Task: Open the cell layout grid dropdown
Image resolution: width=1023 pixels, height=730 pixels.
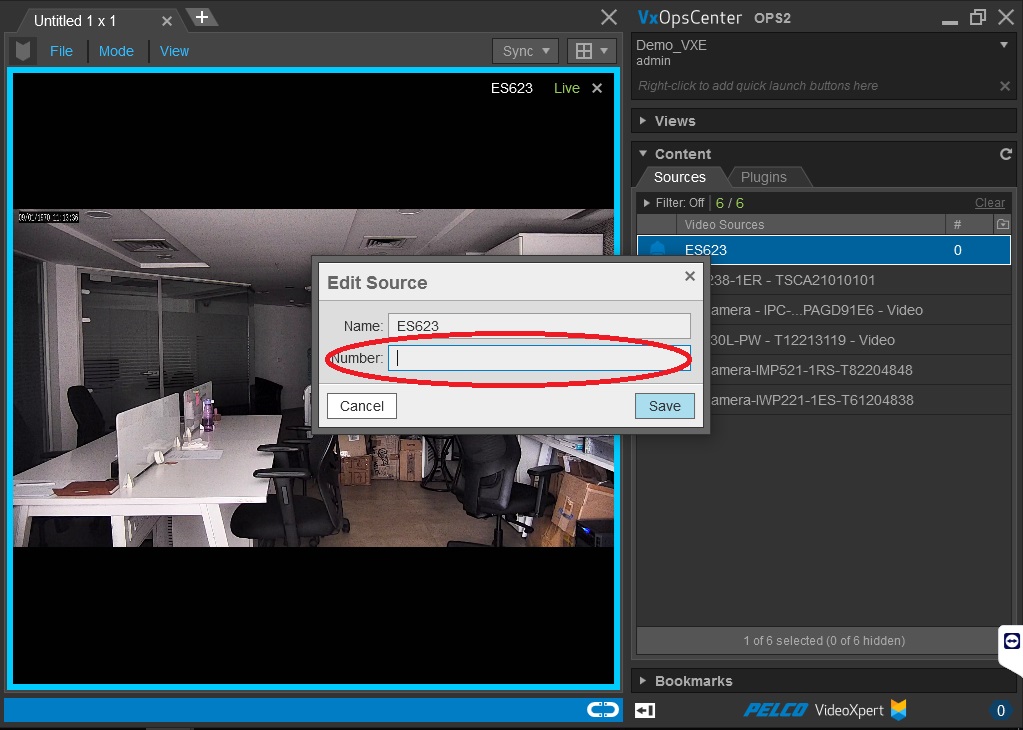Action: tap(591, 51)
